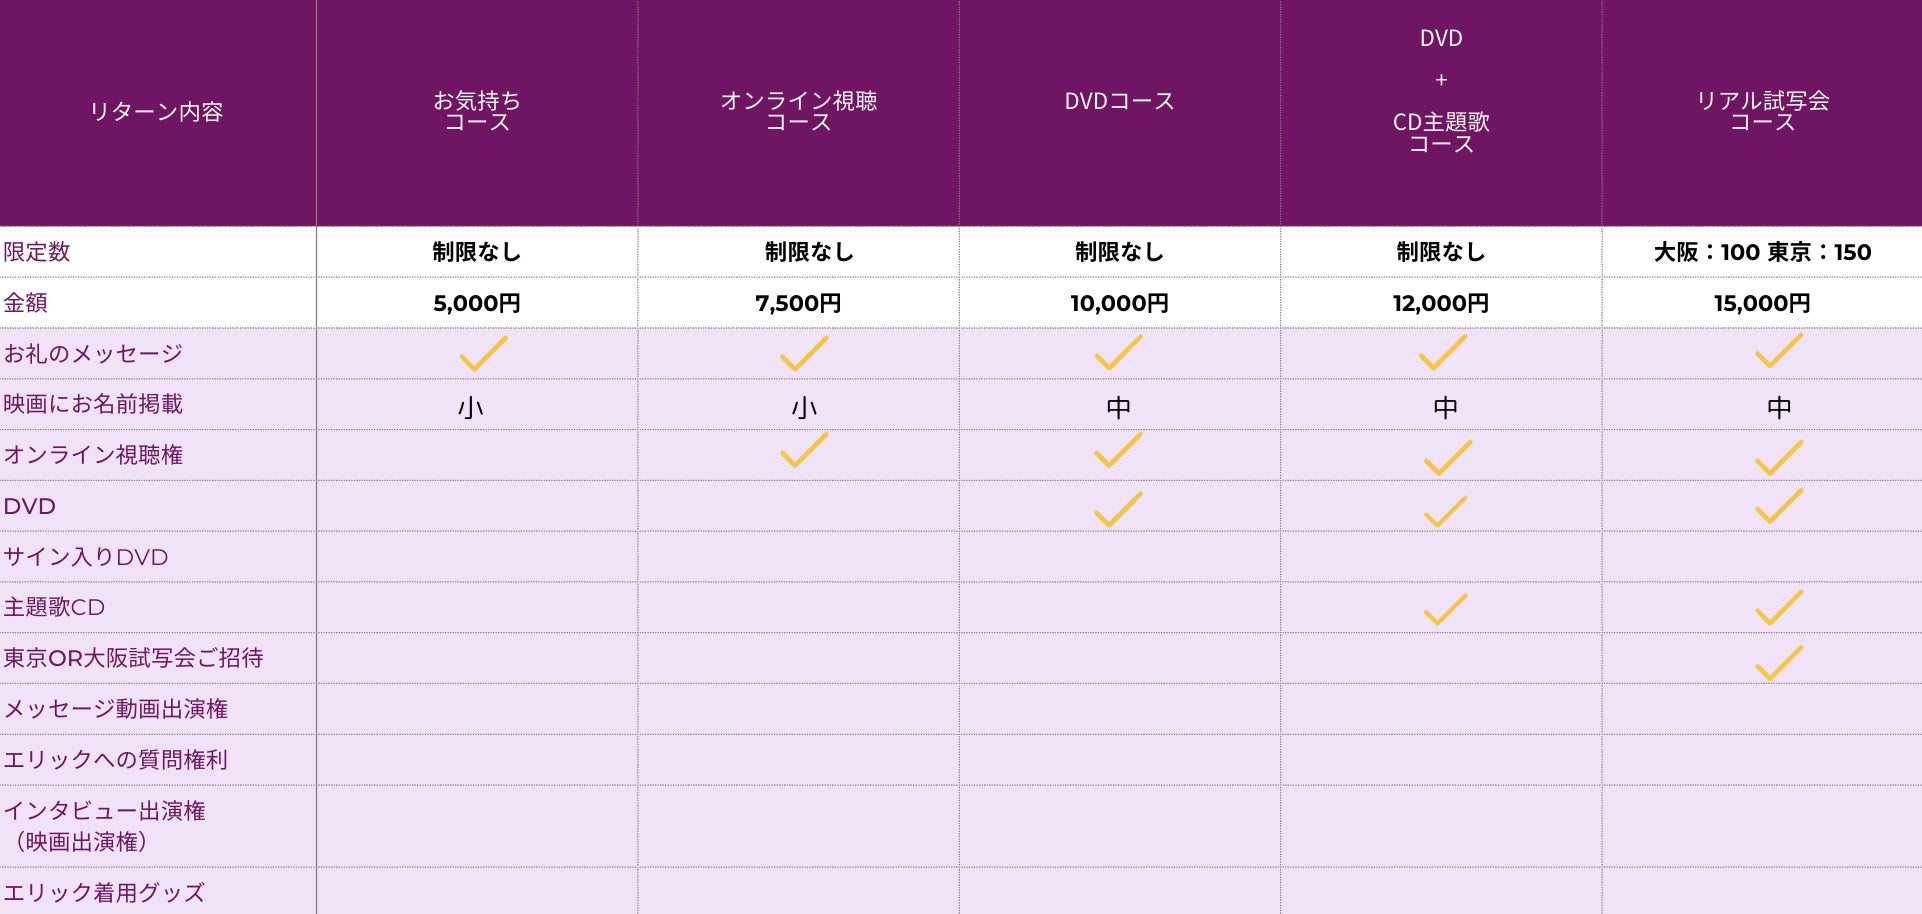Click the 小 name-size mark under お気持ちコース
Image resolution: width=1922 pixels, height=914 pixels.
point(471,407)
